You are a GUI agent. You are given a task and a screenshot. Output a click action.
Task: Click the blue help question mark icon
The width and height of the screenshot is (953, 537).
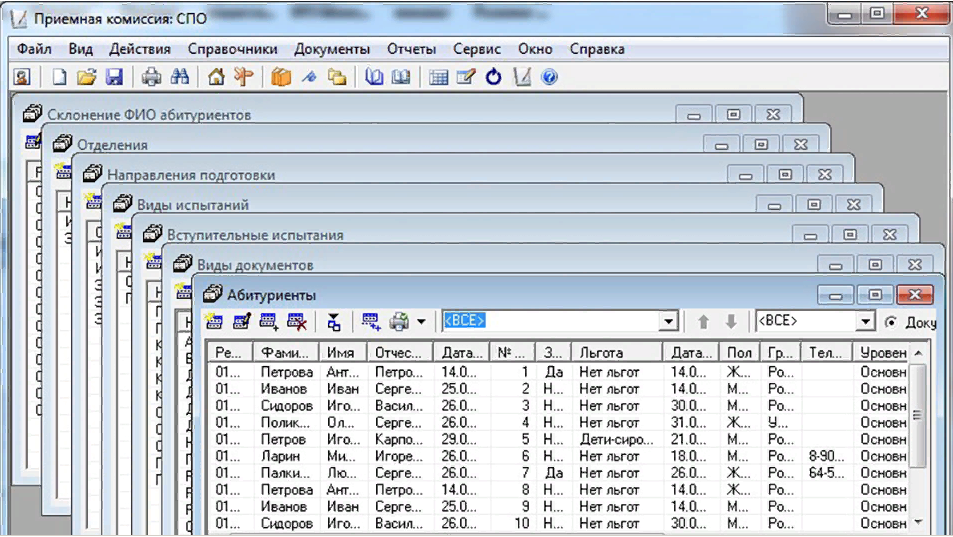549,77
